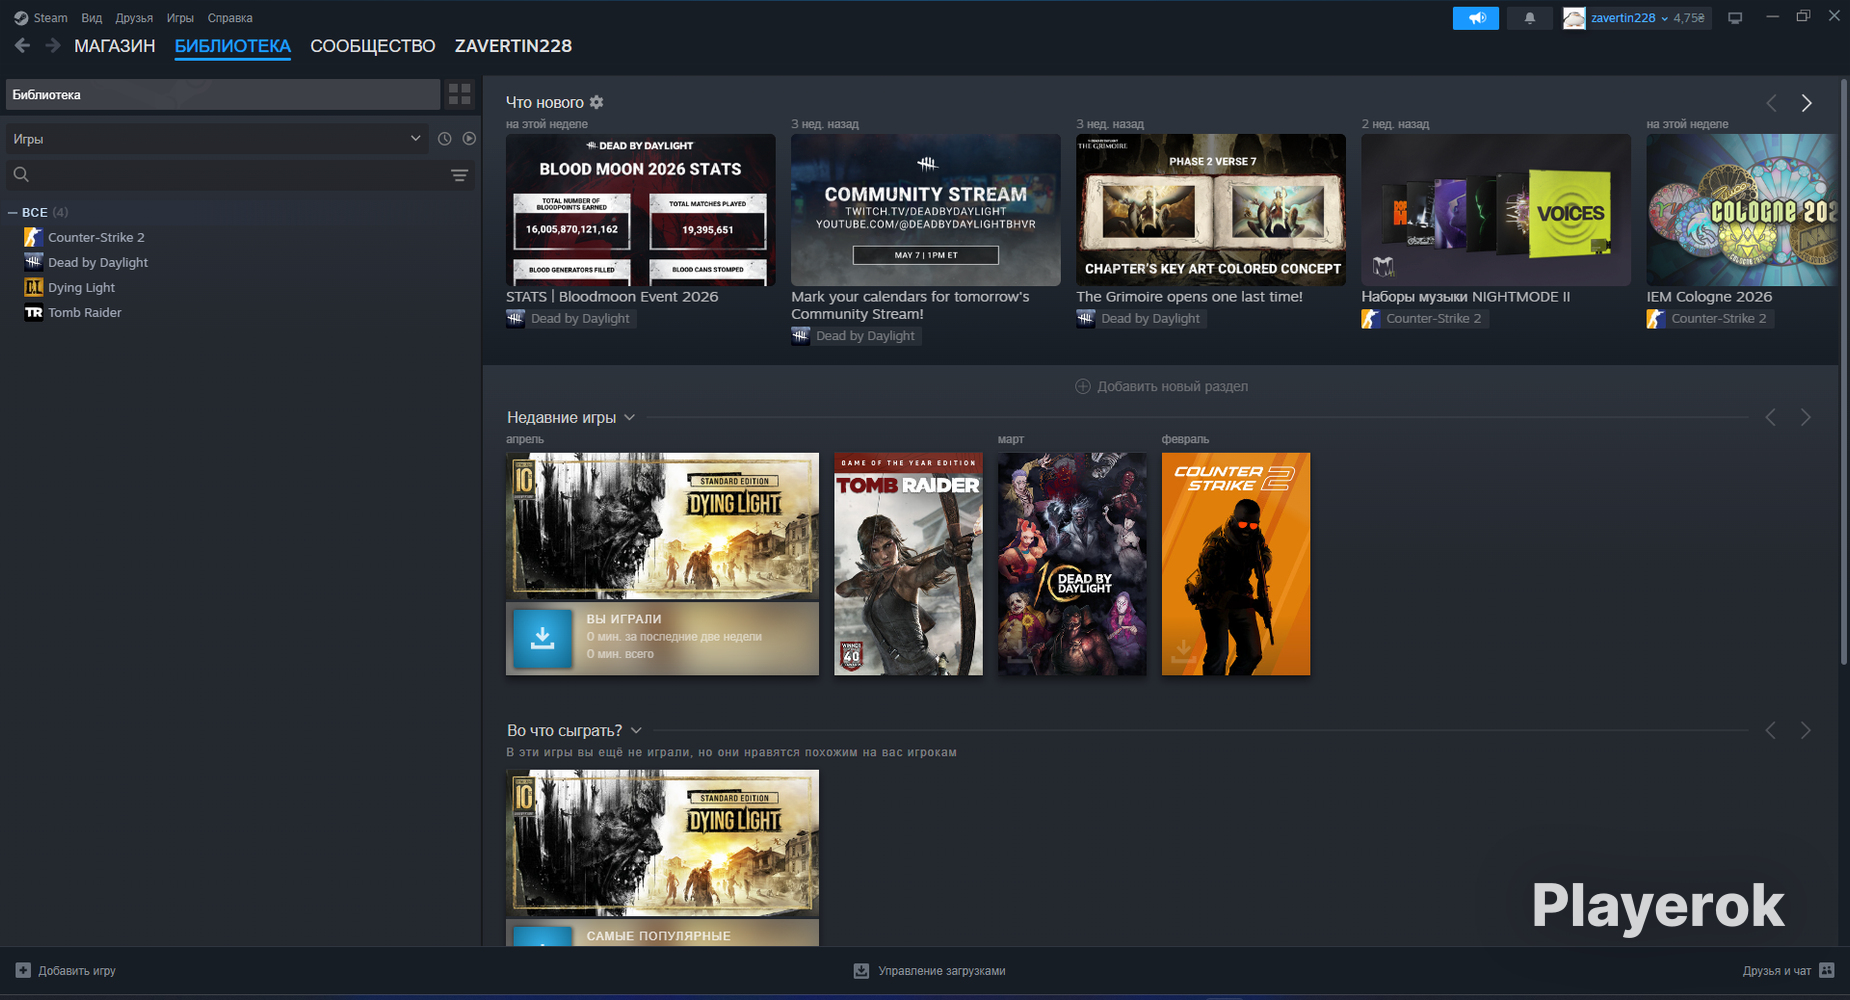This screenshot has height=1000, width=1850.
Task: Open the Blood Moon 2026 Stats news thumbnail
Action: pos(641,210)
